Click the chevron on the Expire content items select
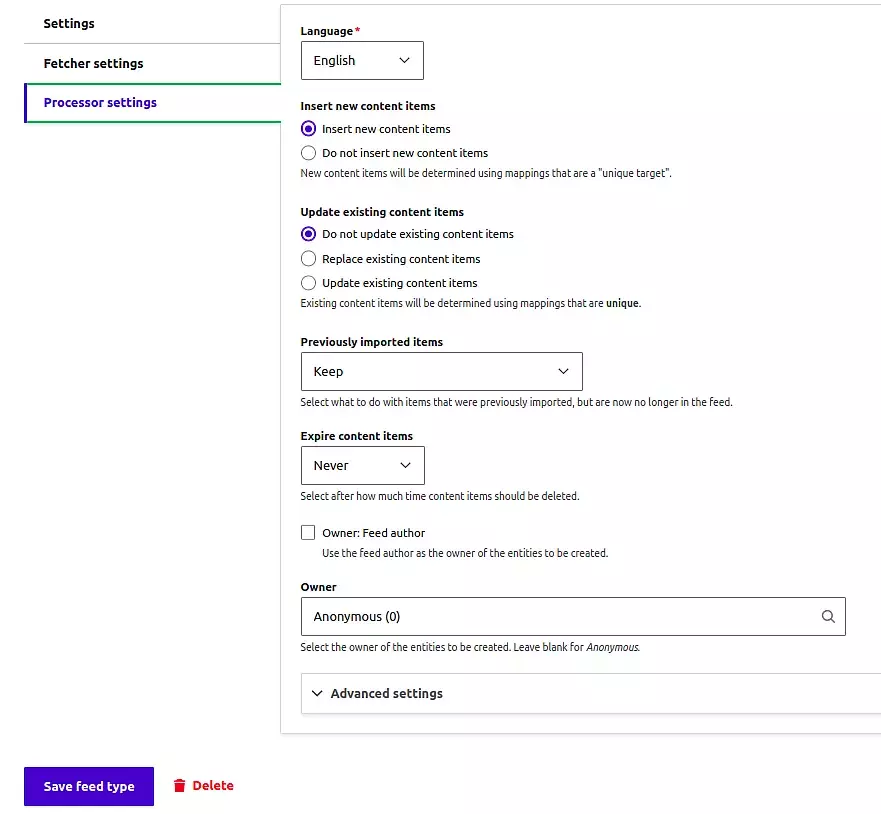The width and height of the screenshot is (881, 814). coord(404,465)
